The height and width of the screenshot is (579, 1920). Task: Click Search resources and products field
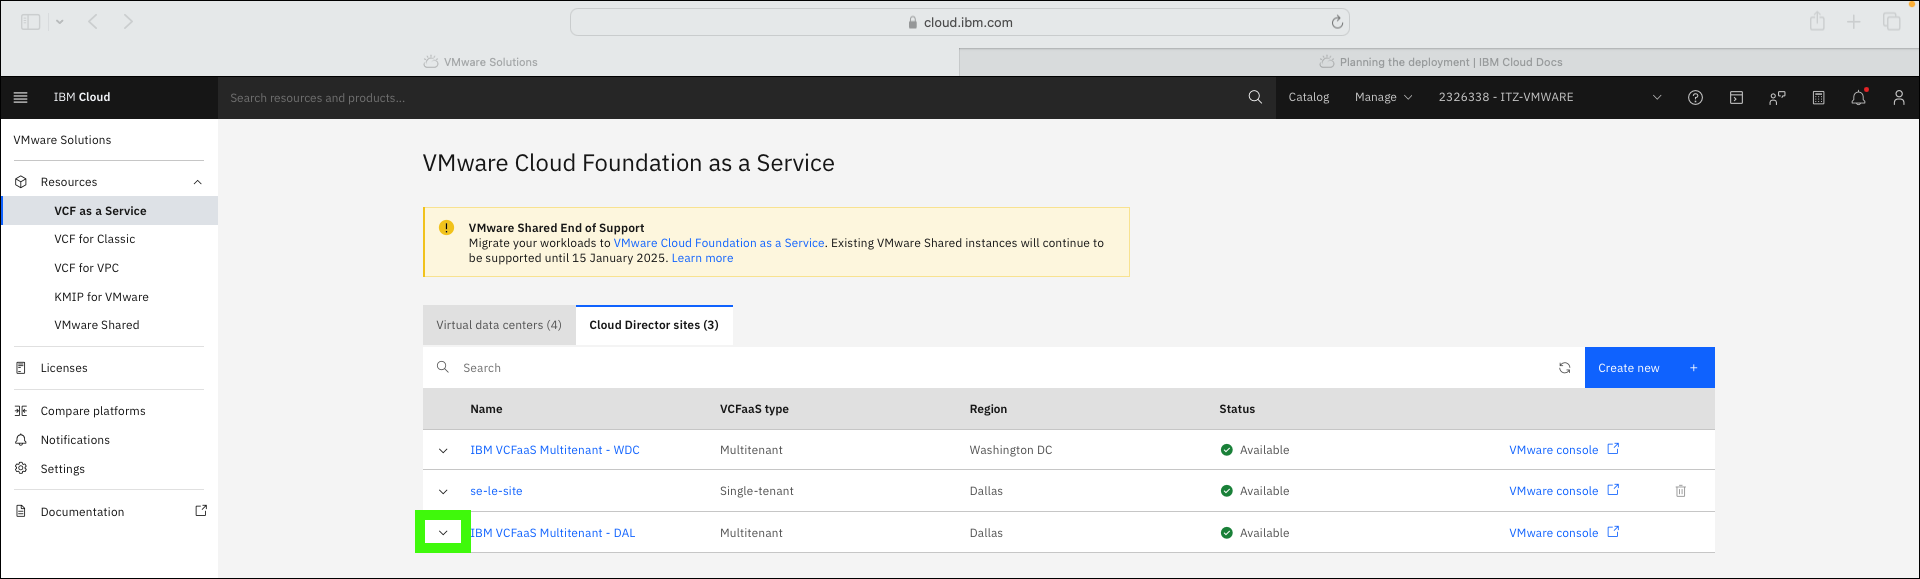735,98
